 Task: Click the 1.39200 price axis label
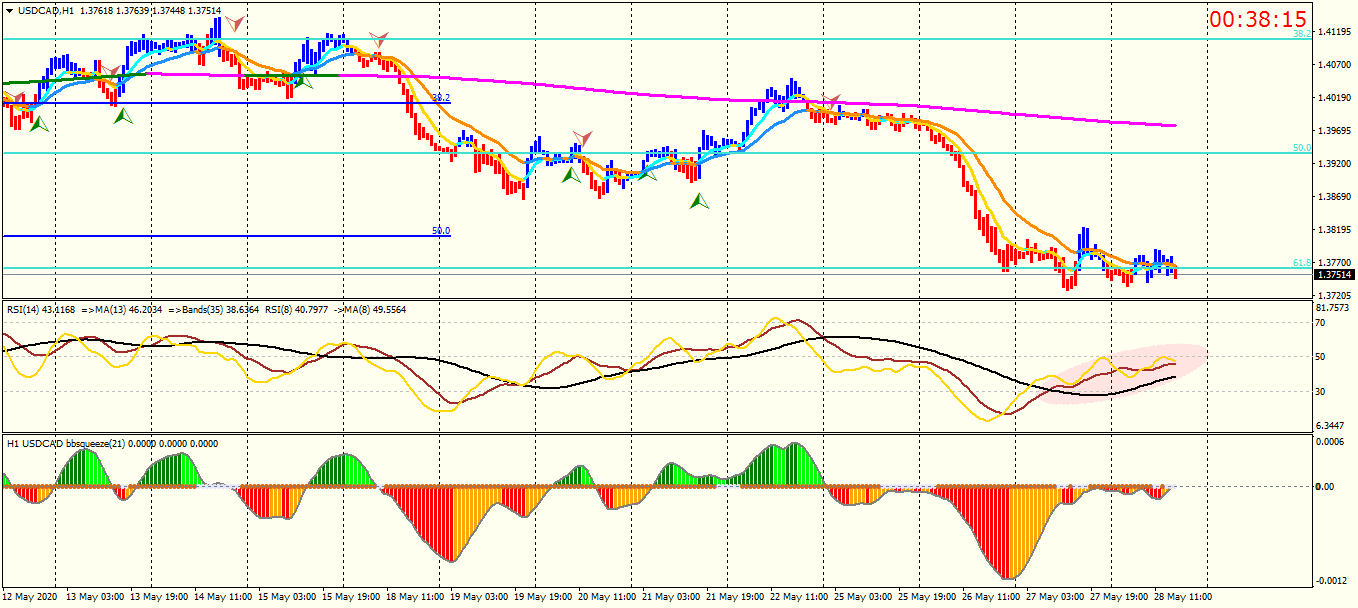pos(1334,164)
